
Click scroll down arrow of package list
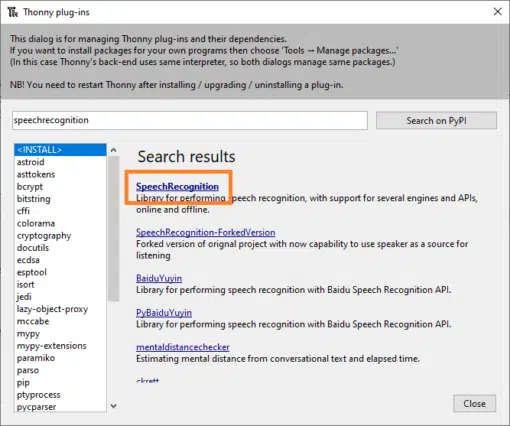pyautogui.click(x=114, y=406)
